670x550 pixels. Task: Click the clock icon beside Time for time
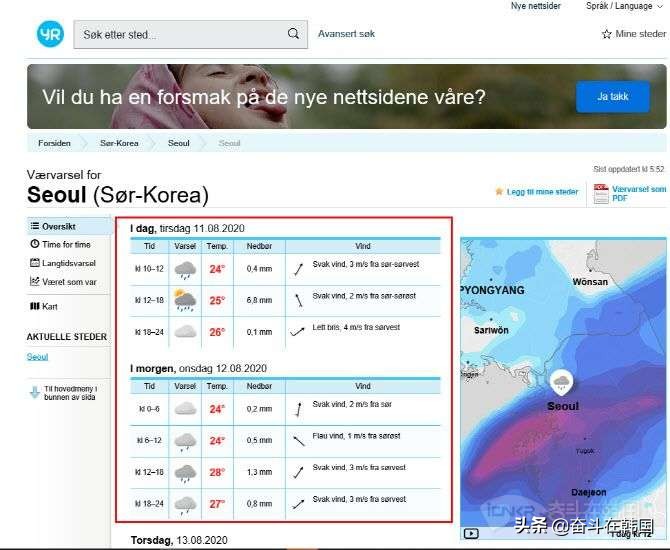pos(35,244)
